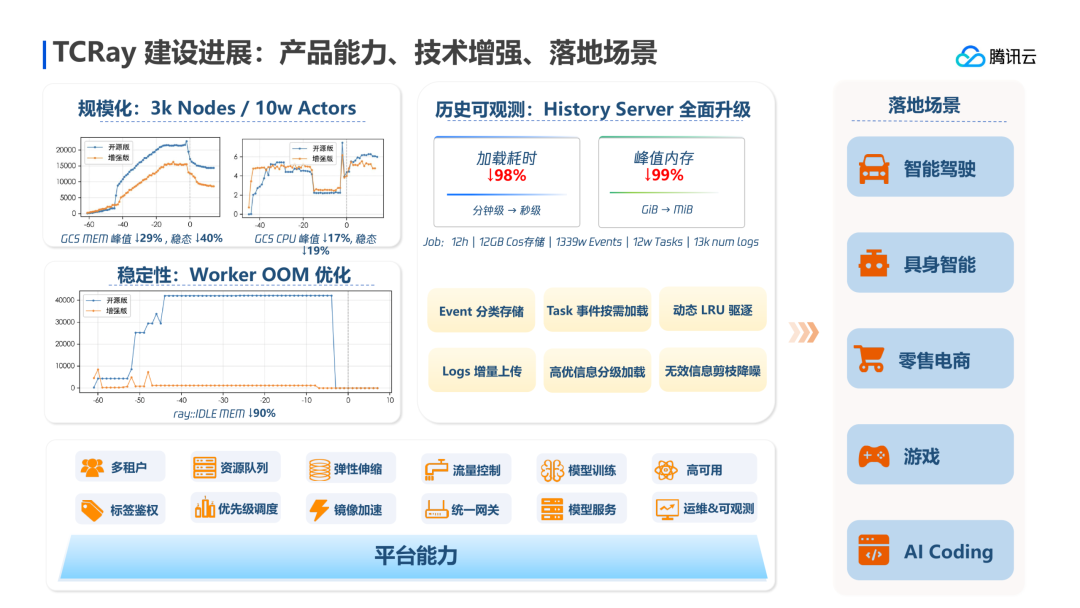Click the 高可用 atom icon
This screenshot has width=1080, height=608.
click(666, 470)
